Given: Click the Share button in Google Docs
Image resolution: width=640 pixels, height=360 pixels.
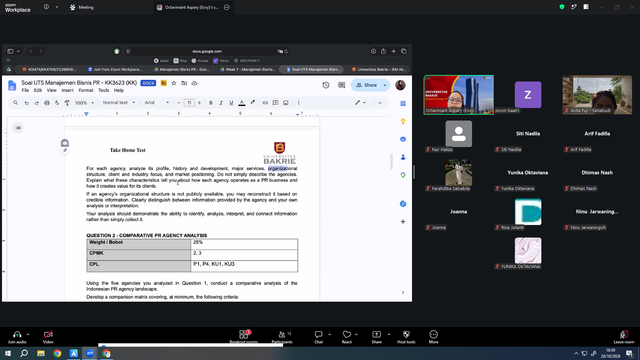Looking at the screenshot, I should click(366, 85).
